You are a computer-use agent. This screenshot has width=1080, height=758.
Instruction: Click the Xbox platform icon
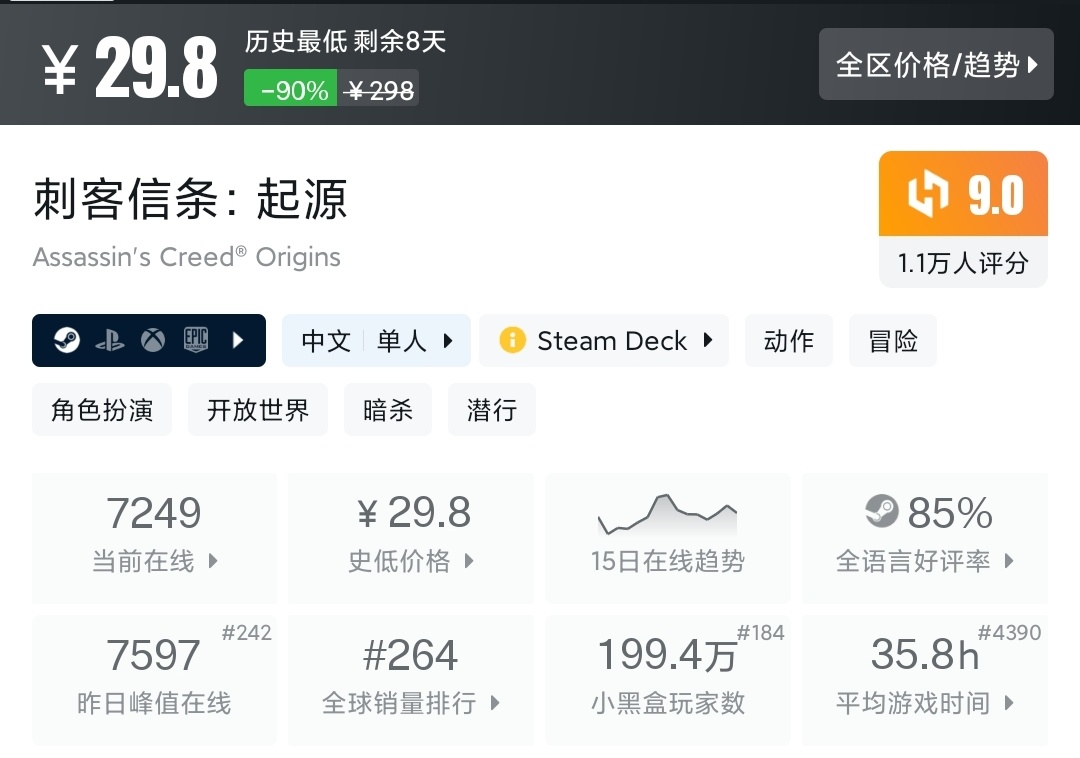click(x=152, y=341)
